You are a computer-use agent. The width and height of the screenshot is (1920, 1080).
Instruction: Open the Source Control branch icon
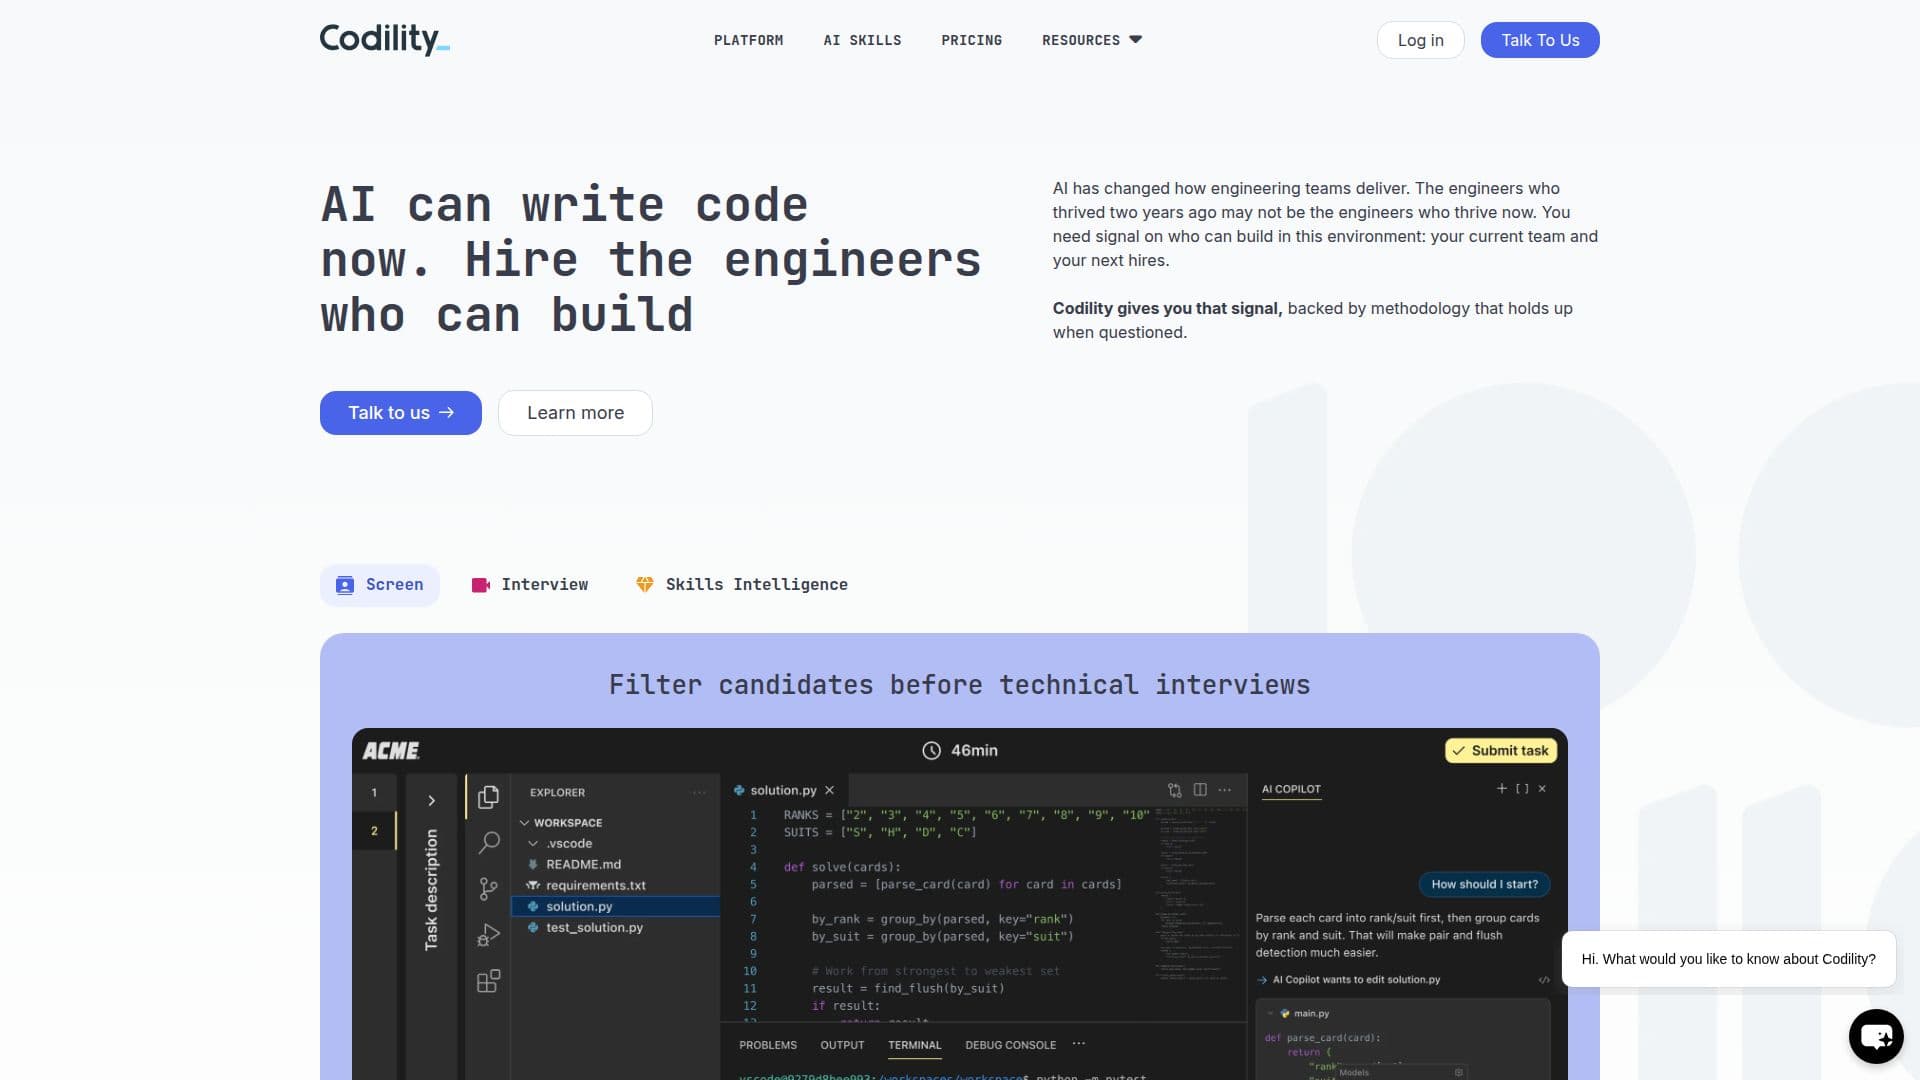[x=488, y=889]
